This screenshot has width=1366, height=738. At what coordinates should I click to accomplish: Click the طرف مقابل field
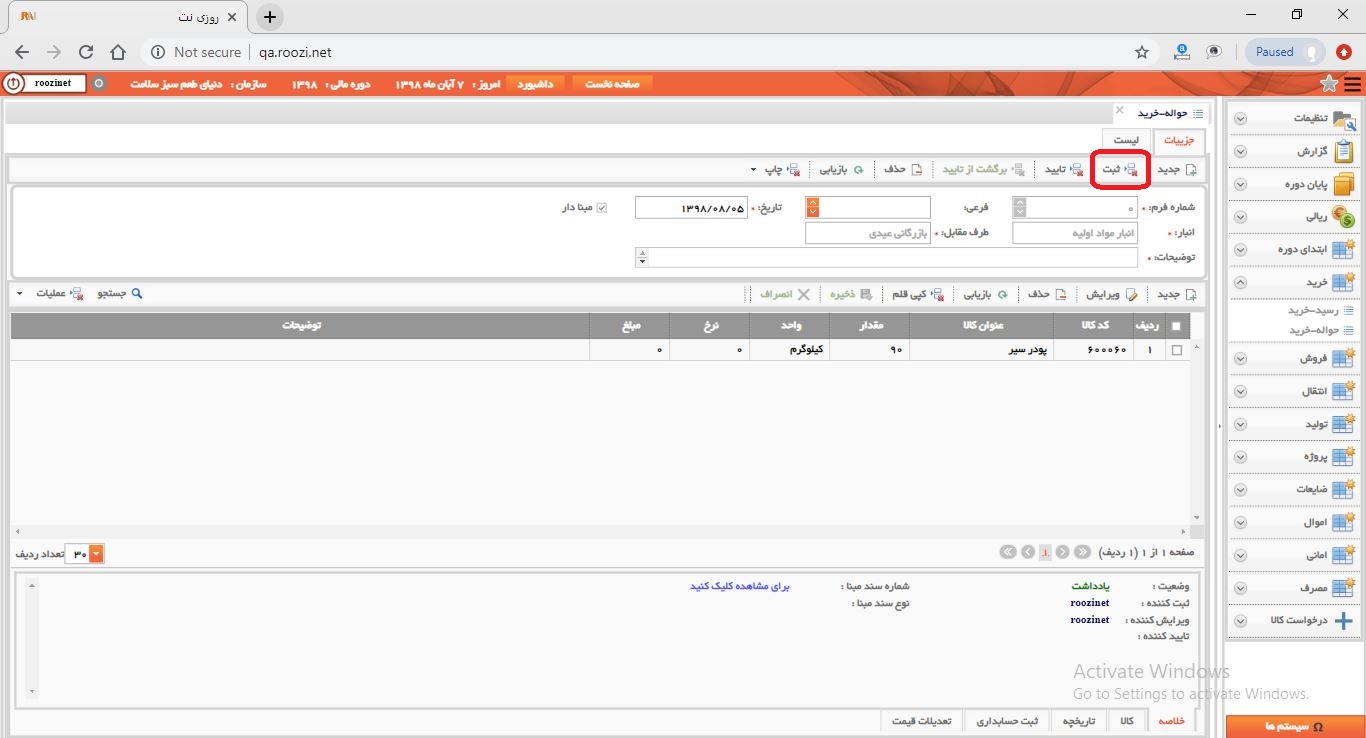point(868,233)
